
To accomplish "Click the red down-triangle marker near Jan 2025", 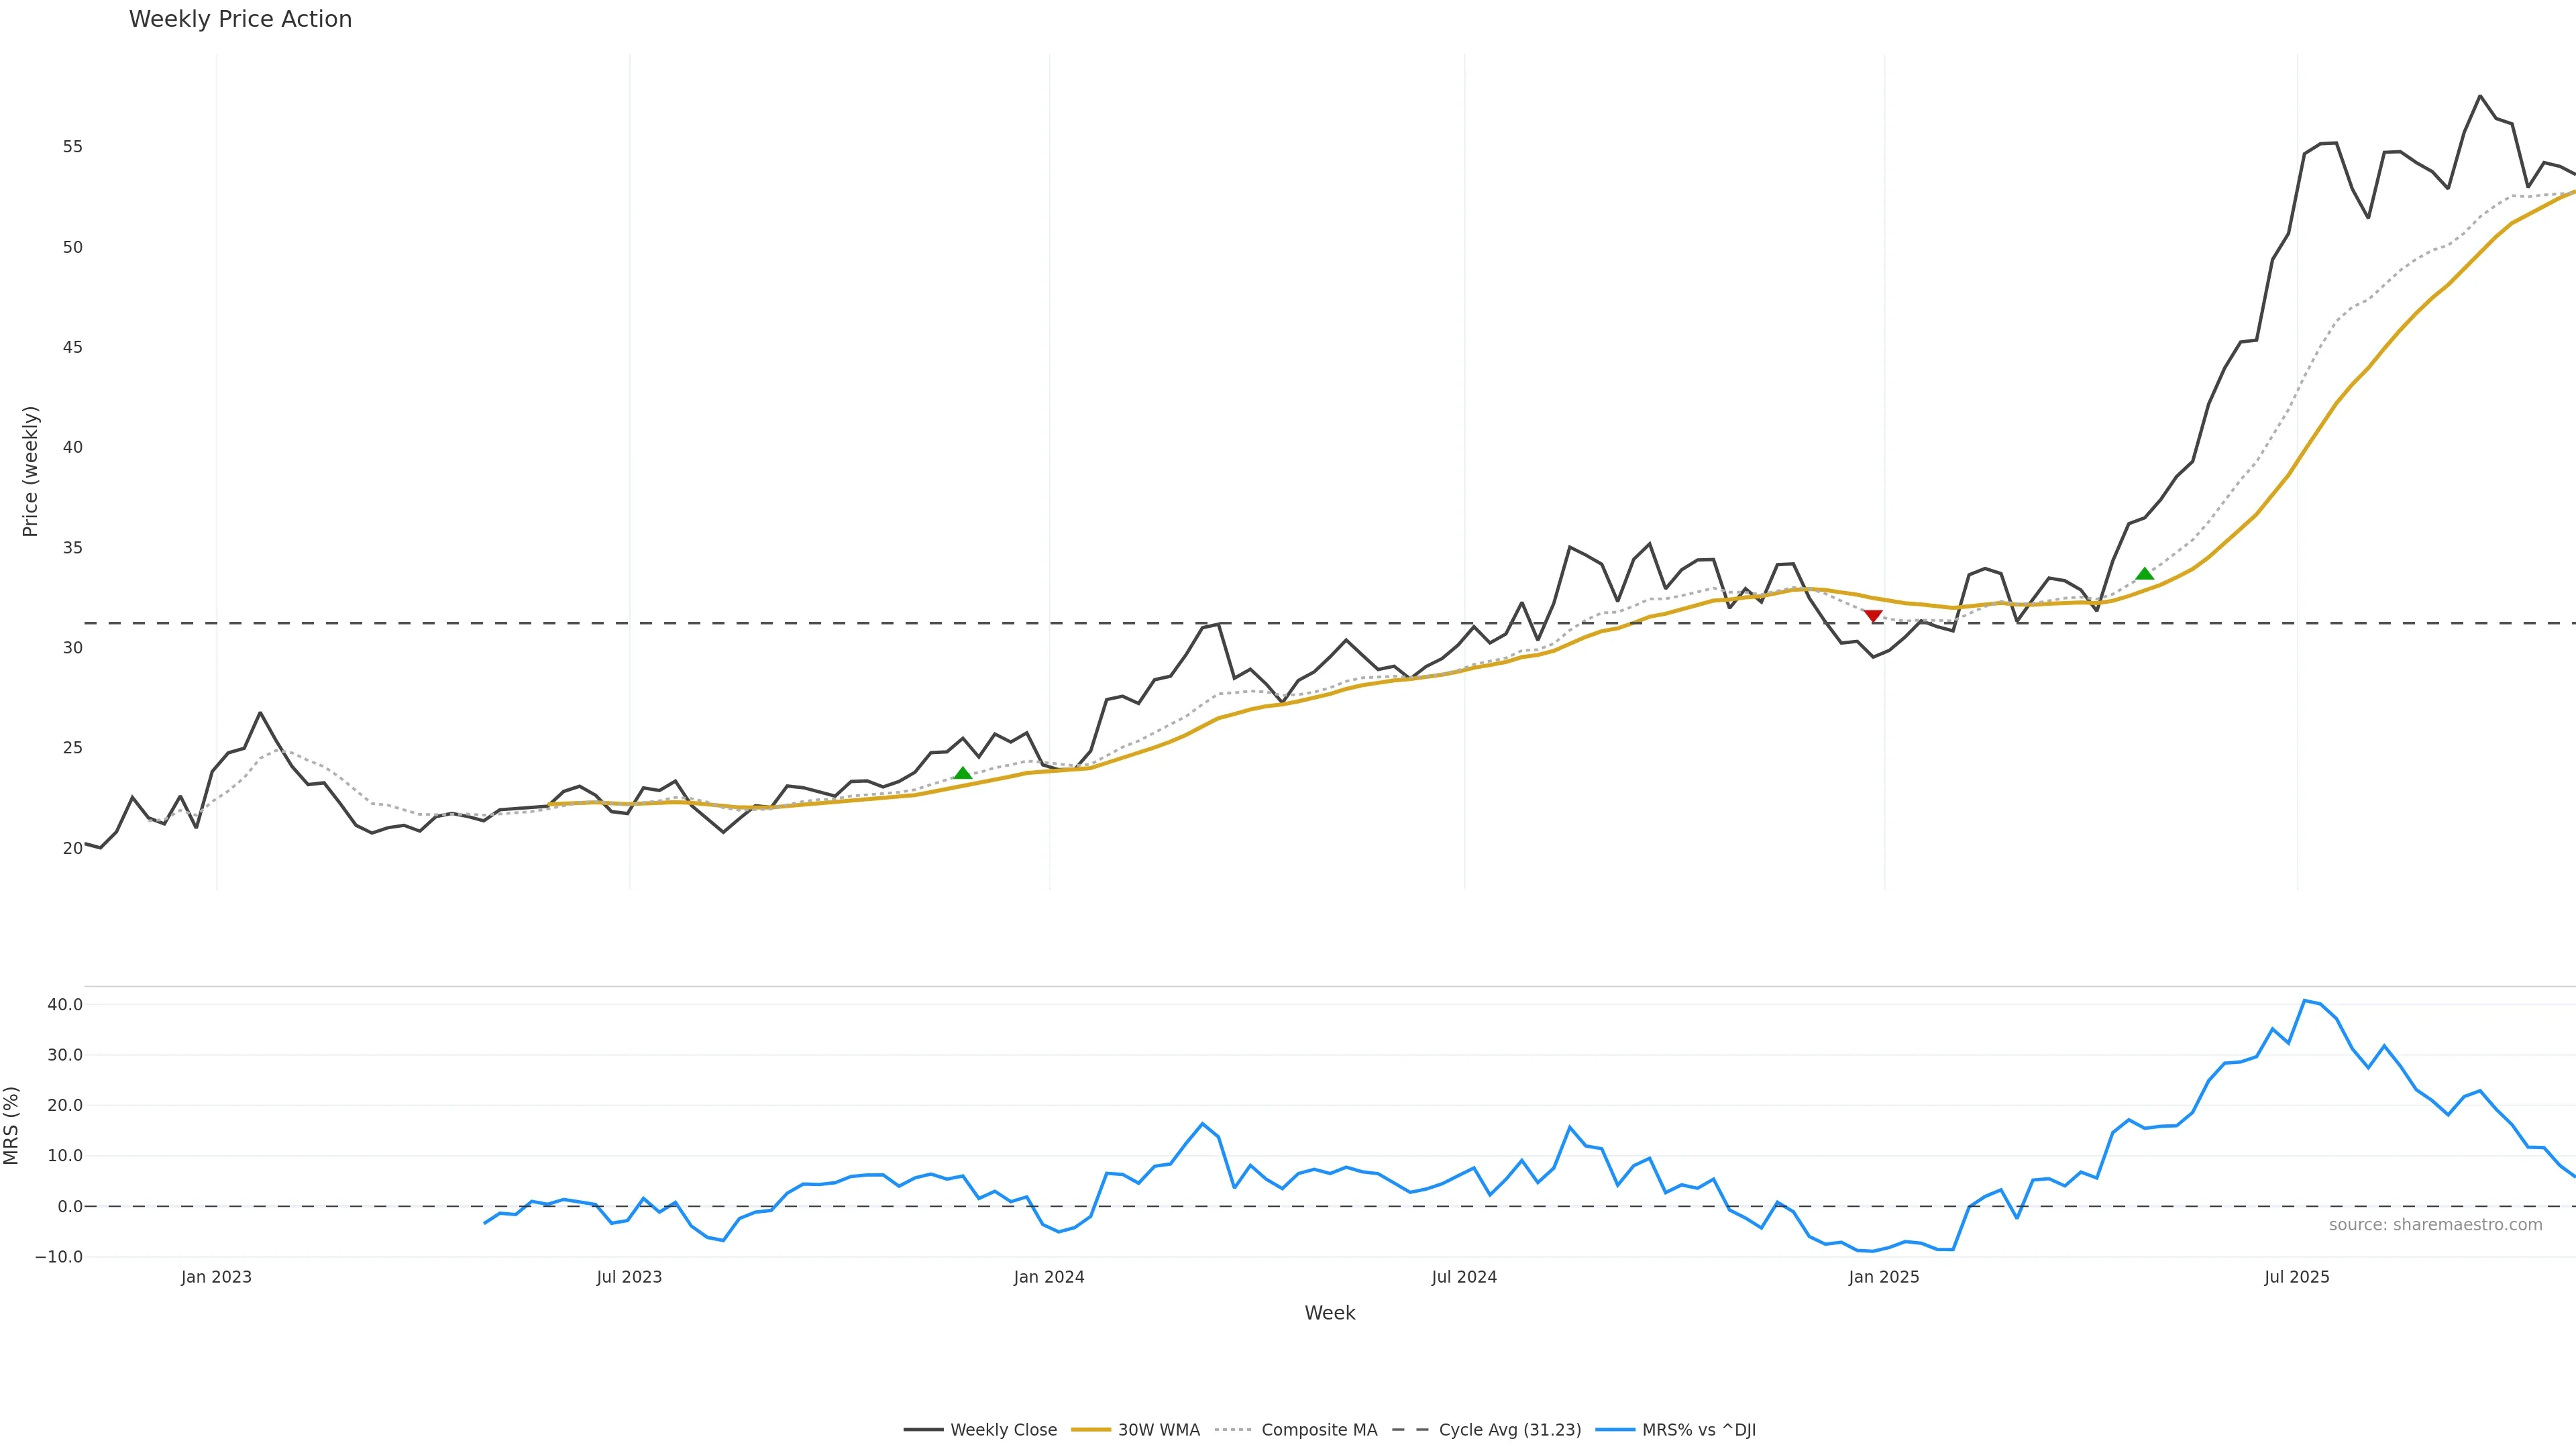I will 1873,616.
